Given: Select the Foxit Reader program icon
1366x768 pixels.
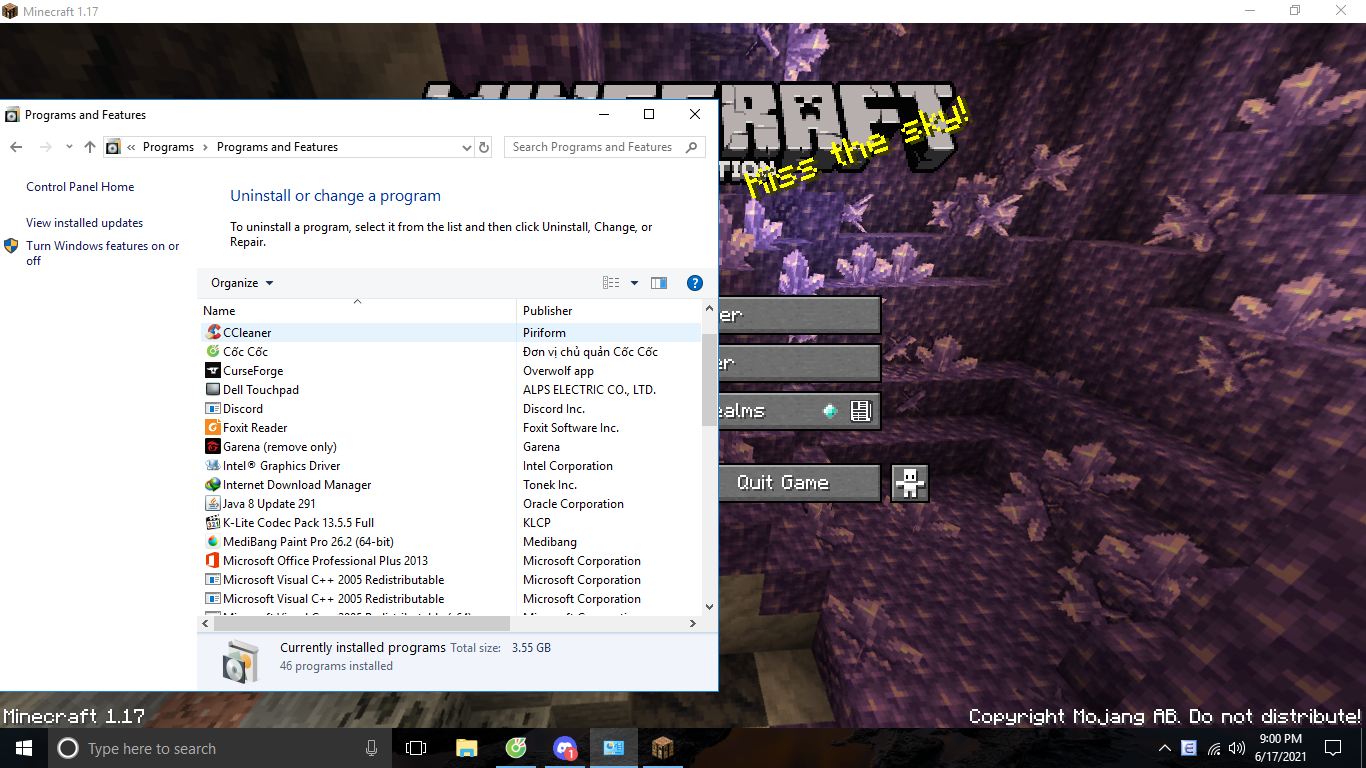Looking at the screenshot, I should click(213, 427).
